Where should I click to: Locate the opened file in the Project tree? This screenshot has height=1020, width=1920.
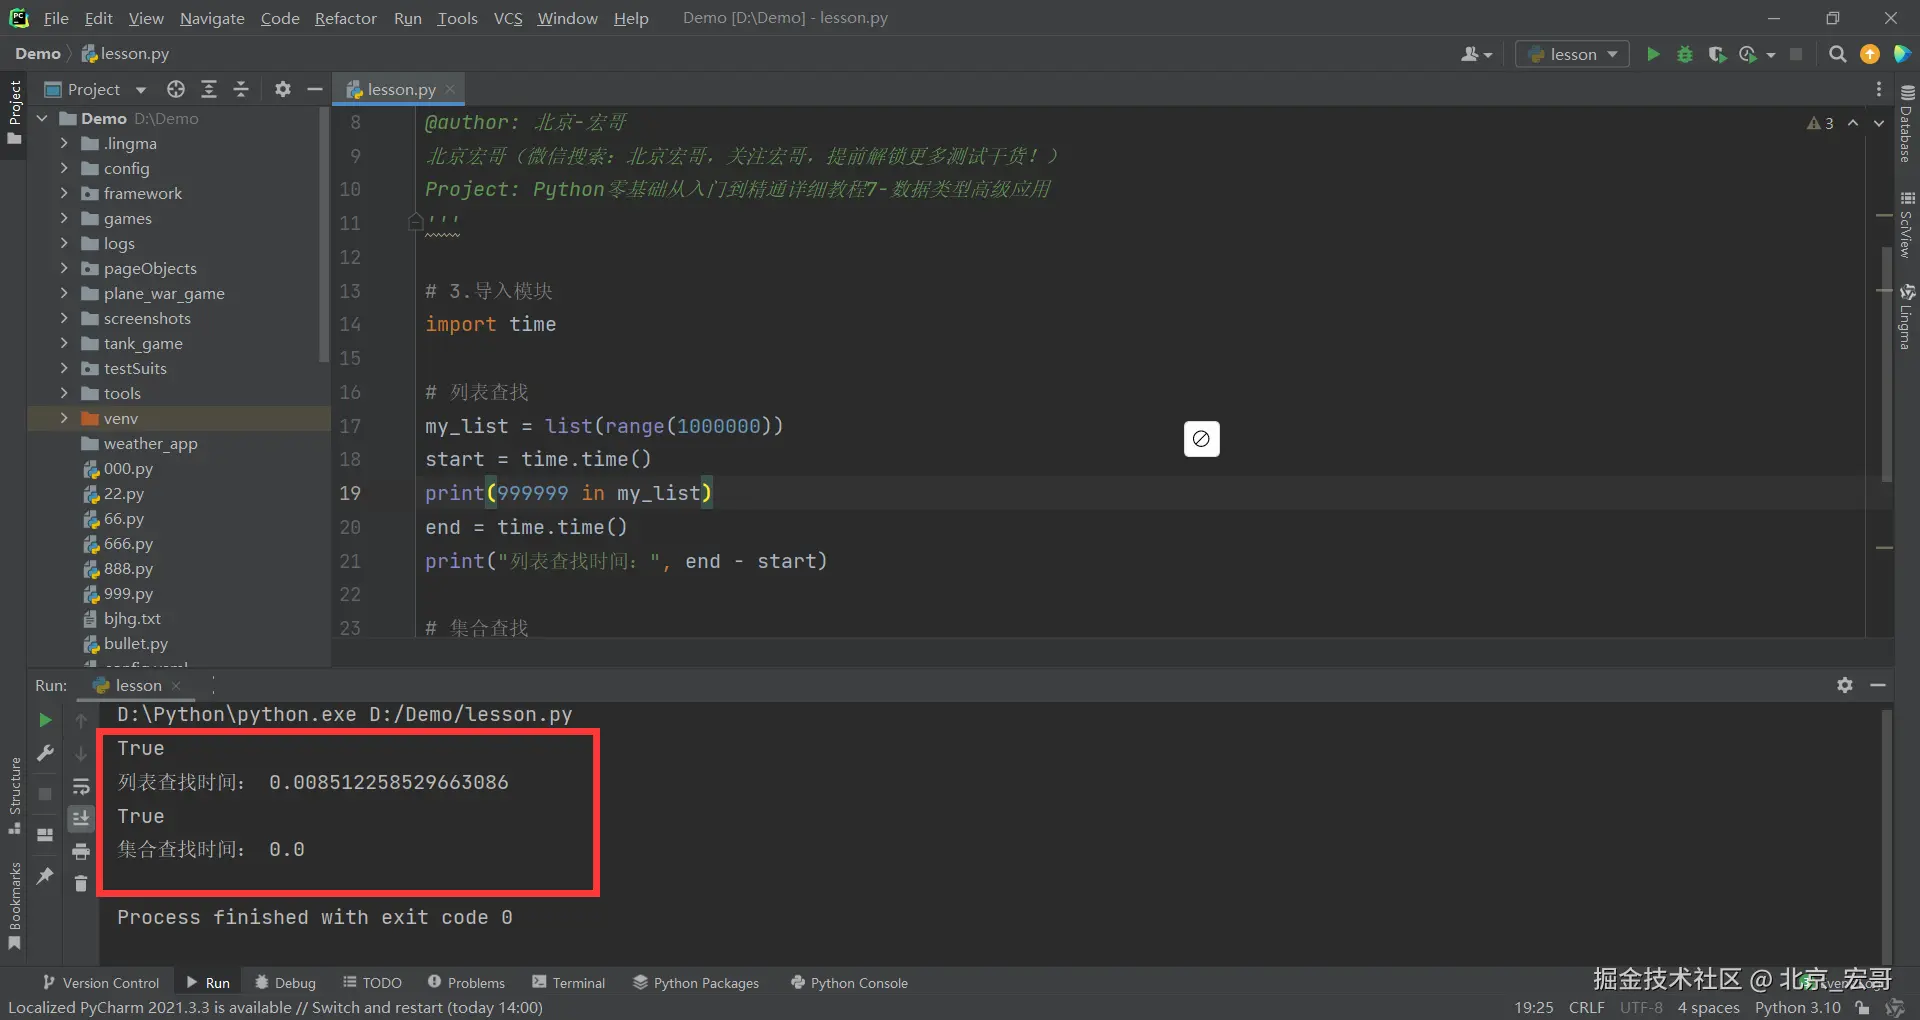(176, 89)
